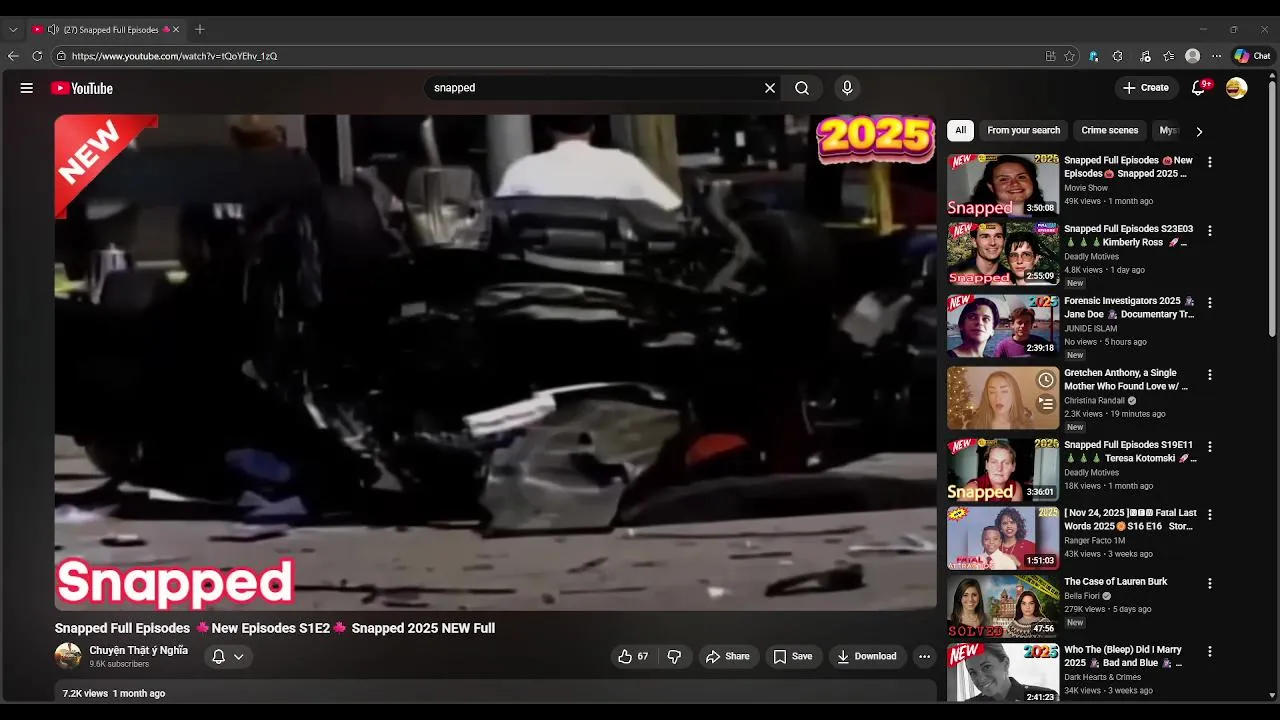Open options for The Case of Lauren Burk
1280x720 pixels.
coord(1210,583)
